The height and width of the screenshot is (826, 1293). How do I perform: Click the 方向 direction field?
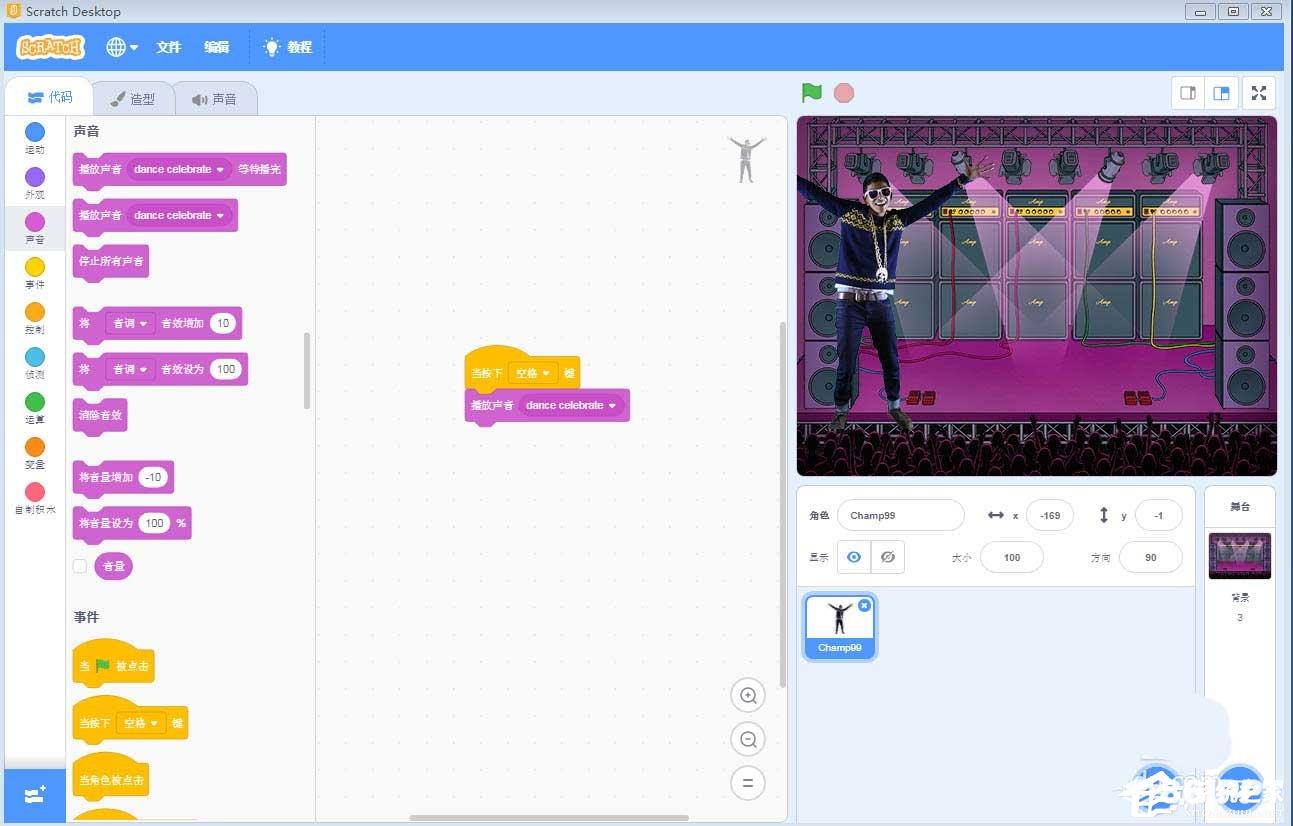point(1151,557)
